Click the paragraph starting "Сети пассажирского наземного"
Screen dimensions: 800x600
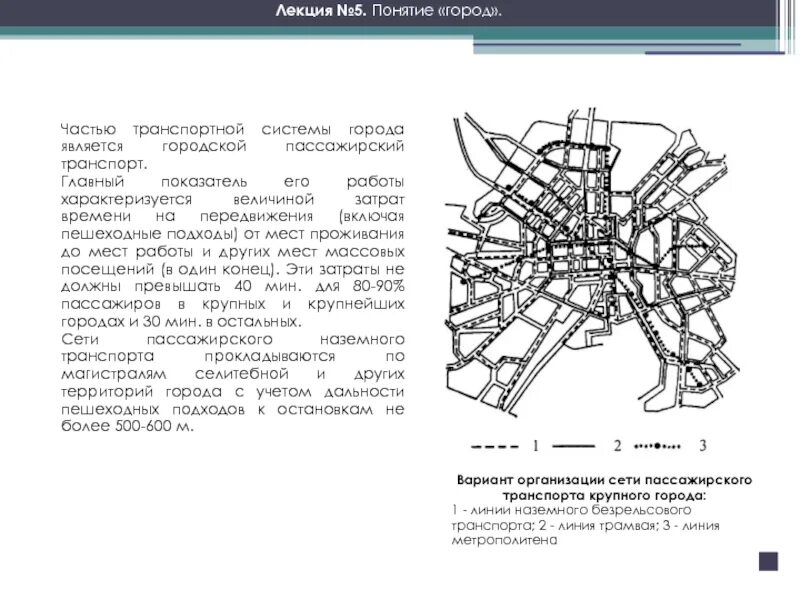(232, 383)
